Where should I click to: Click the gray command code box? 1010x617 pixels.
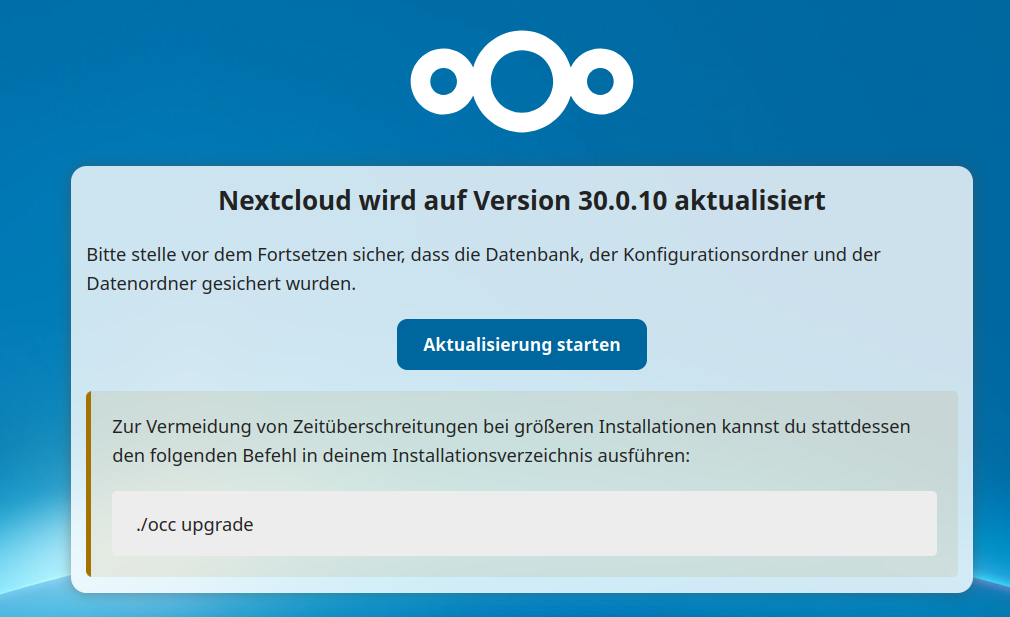(600, 524)
